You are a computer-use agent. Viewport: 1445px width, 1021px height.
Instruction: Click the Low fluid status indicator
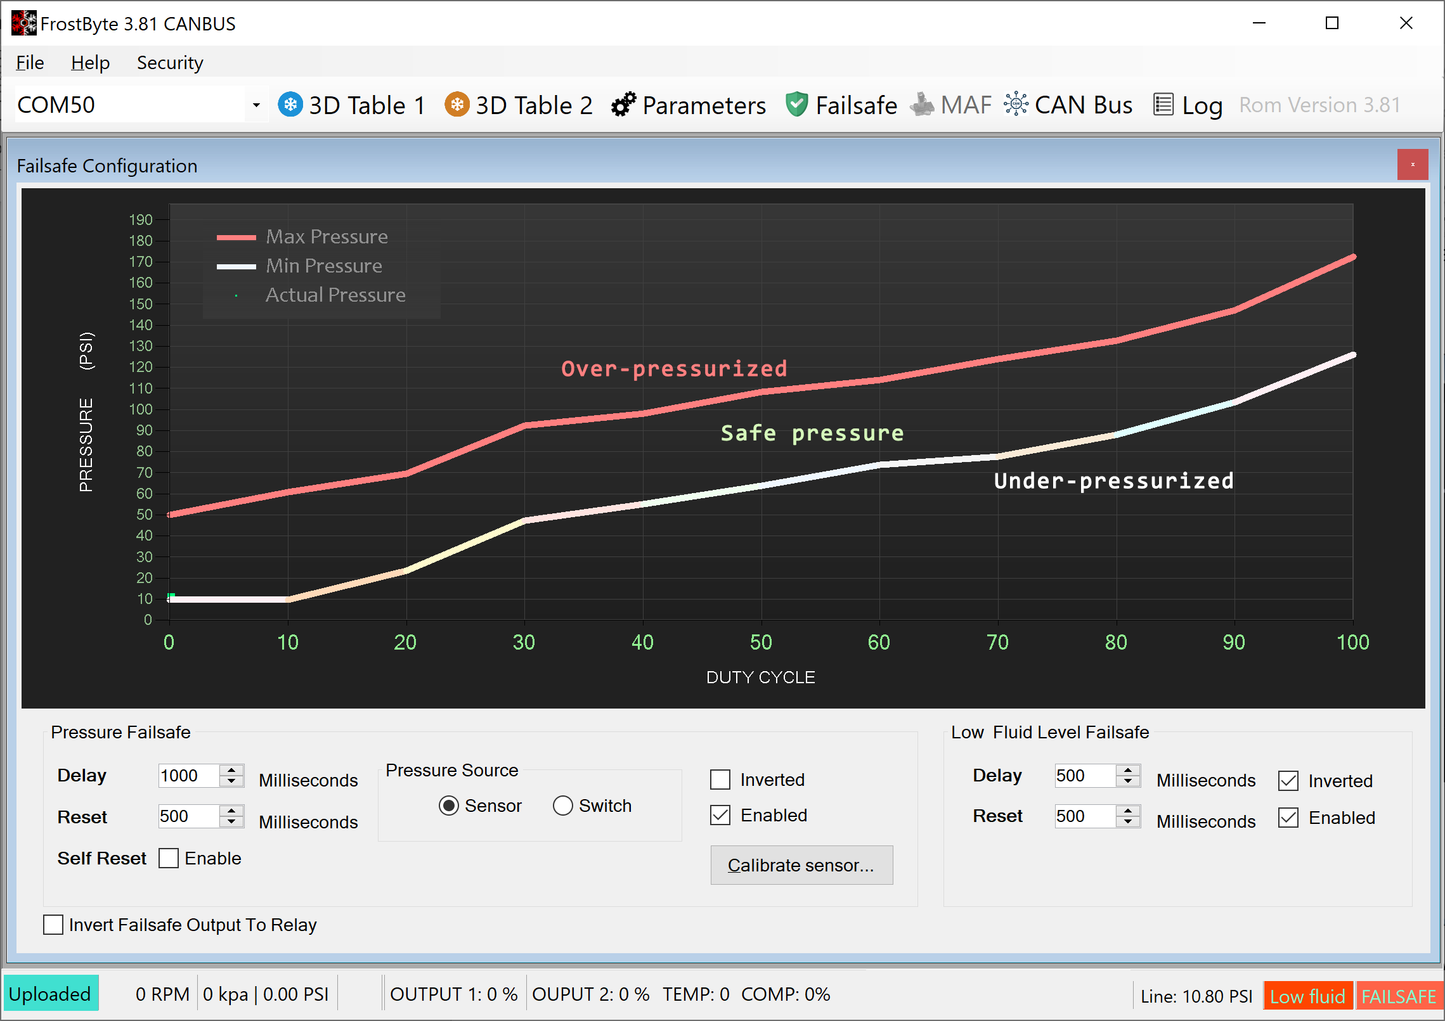click(x=1307, y=996)
